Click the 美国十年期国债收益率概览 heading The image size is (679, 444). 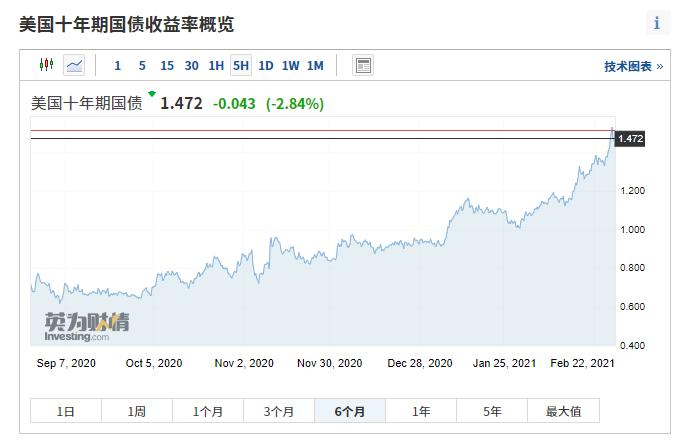pos(126,24)
